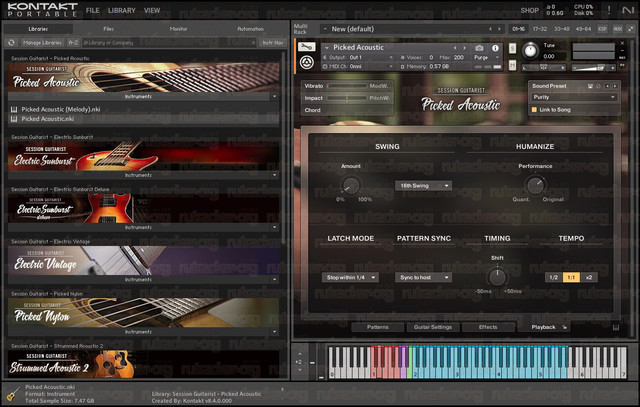Click the refresh libraries icon
Screen dimensions: 640x407
click(x=11, y=42)
